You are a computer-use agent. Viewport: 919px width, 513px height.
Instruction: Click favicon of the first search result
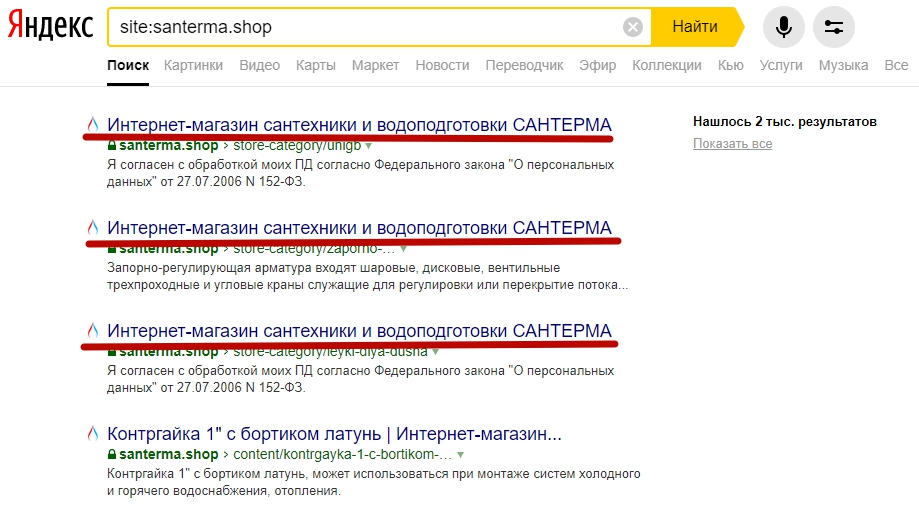(x=93, y=124)
